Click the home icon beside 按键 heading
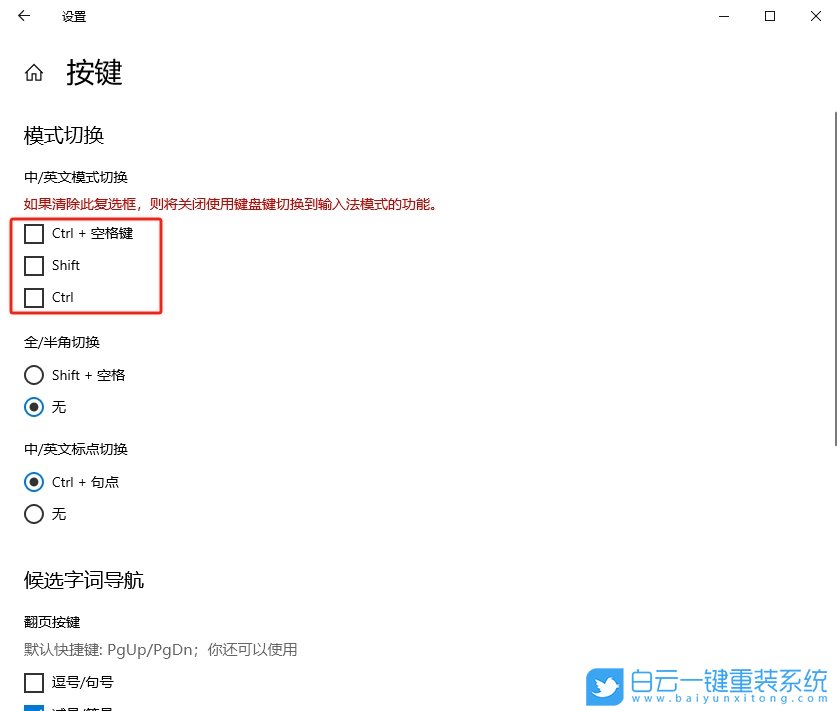Screen dimensions: 839x711 [34, 71]
